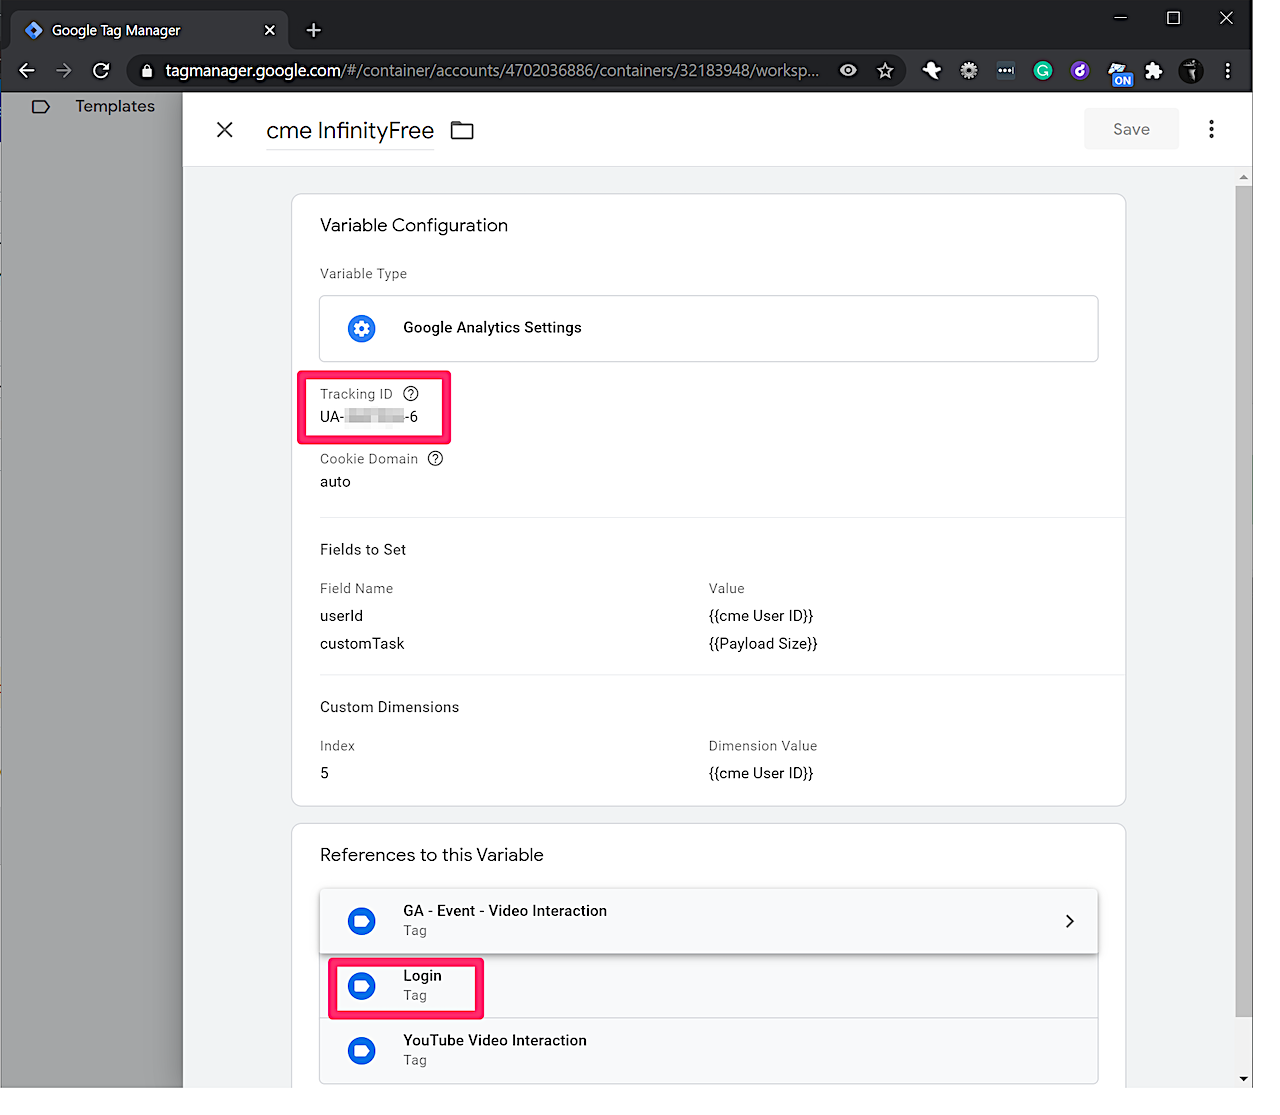The width and height of the screenshot is (1280, 1115).
Task: Click the GA - Event - Video Interaction tag icon
Action: [362, 921]
